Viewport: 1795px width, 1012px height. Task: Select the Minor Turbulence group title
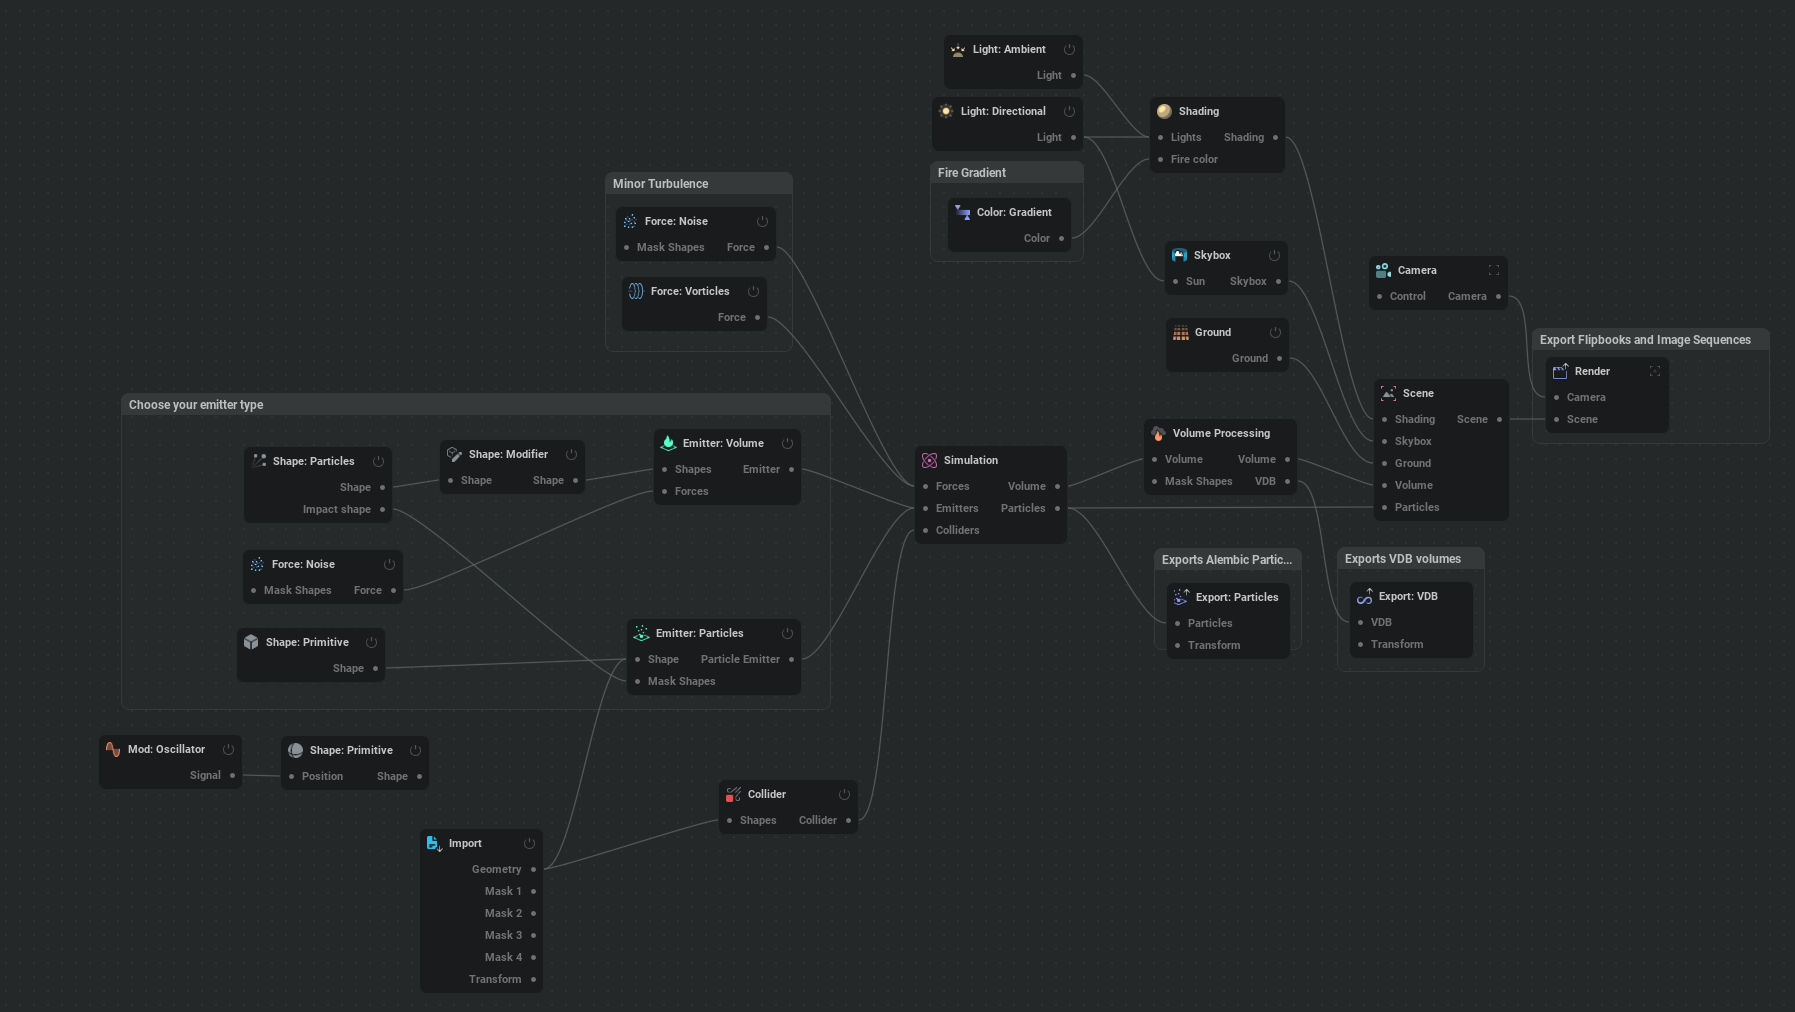click(x=660, y=184)
